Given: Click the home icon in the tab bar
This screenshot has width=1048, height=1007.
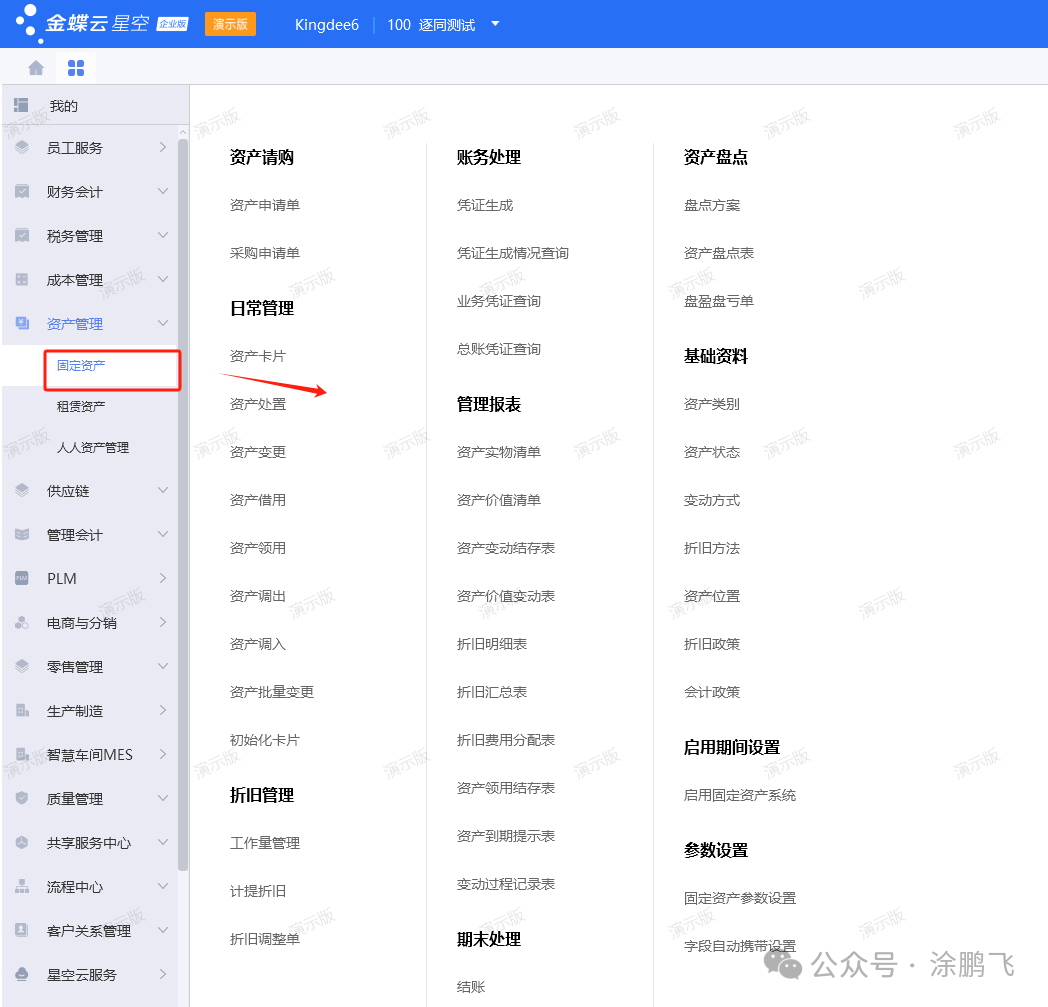Looking at the screenshot, I should click(36, 68).
